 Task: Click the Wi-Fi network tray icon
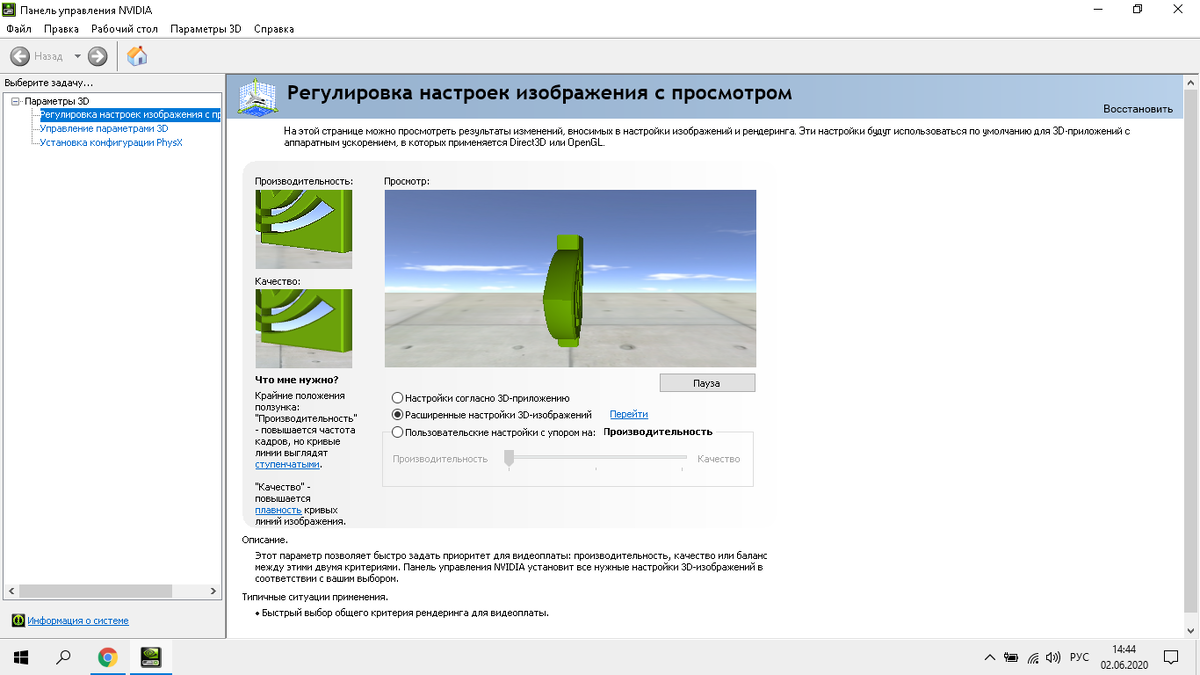[1033, 658]
